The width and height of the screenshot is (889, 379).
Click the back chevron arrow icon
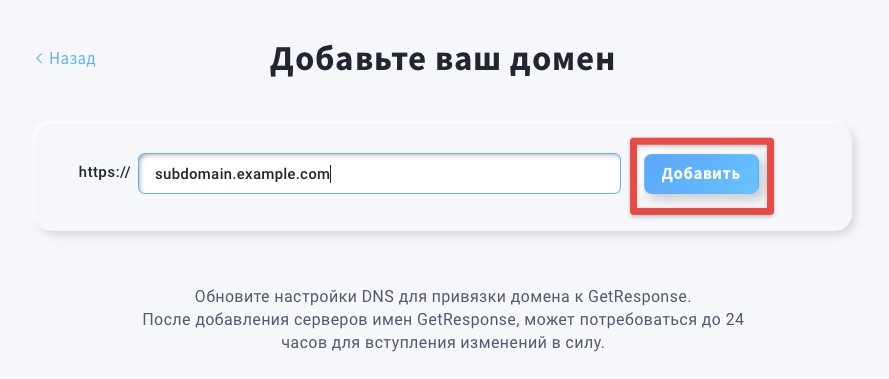[39, 58]
